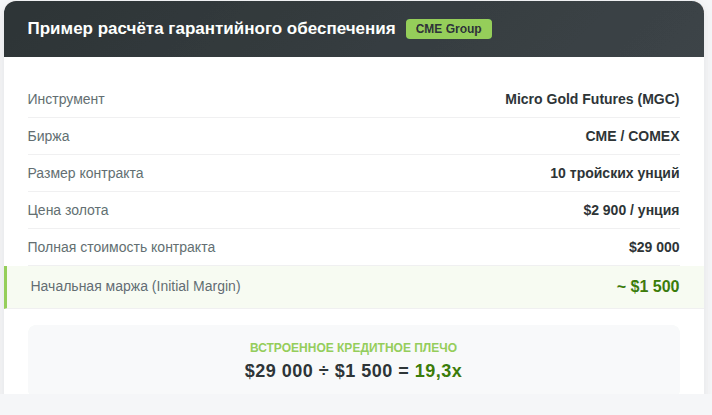712x415 pixels.
Task: Select the "Размер контракта" label
Action: [x=86, y=173]
